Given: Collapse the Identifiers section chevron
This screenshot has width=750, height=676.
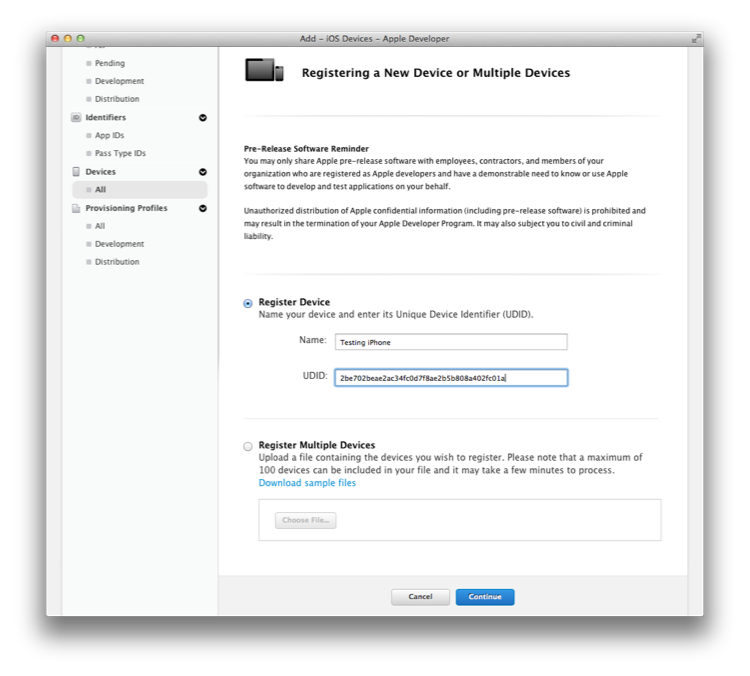Looking at the screenshot, I should click(203, 118).
